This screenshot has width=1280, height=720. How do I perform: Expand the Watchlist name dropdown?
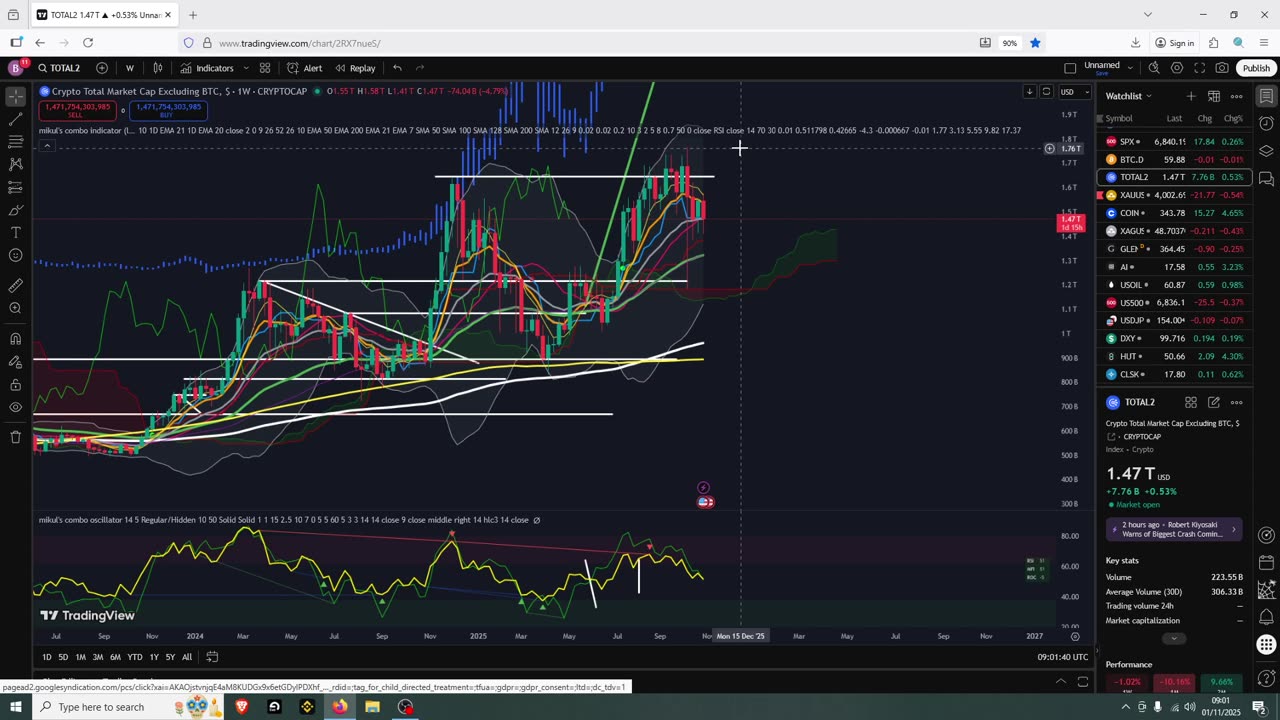1128,96
